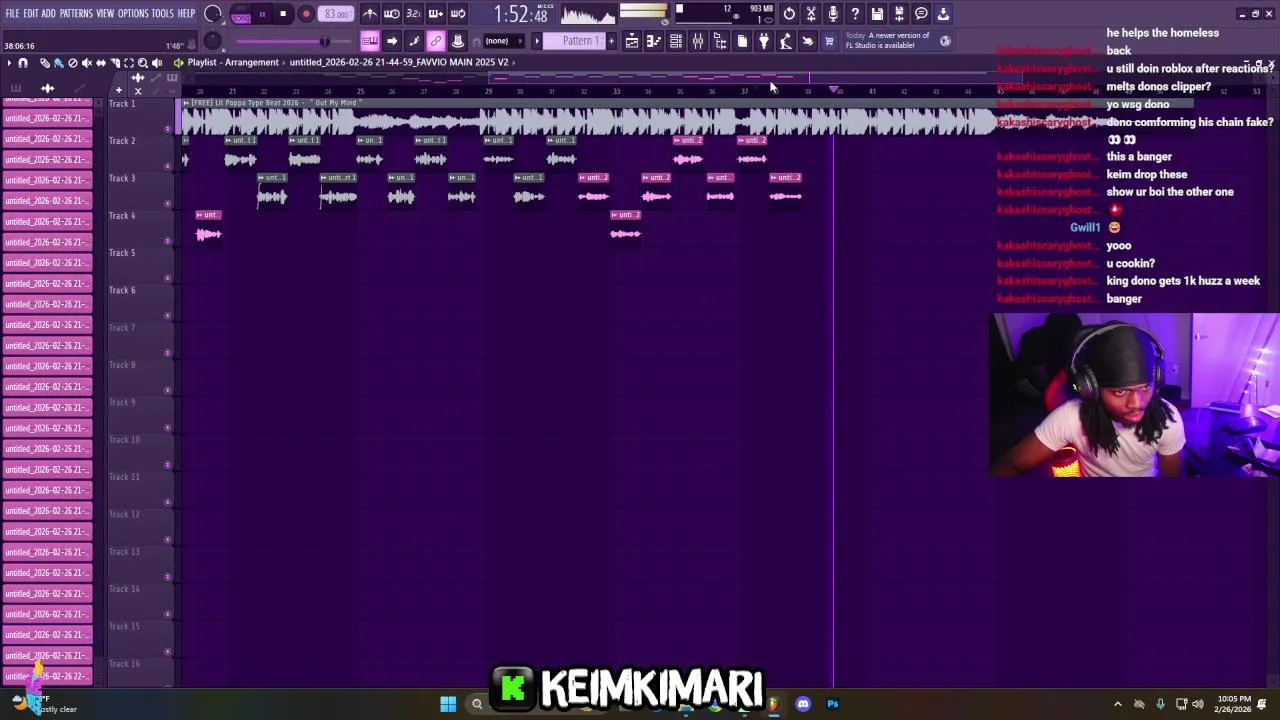Open the ADD menu
Image resolution: width=1280 pixels, height=720 pixels.
click(x=48, y=13)
